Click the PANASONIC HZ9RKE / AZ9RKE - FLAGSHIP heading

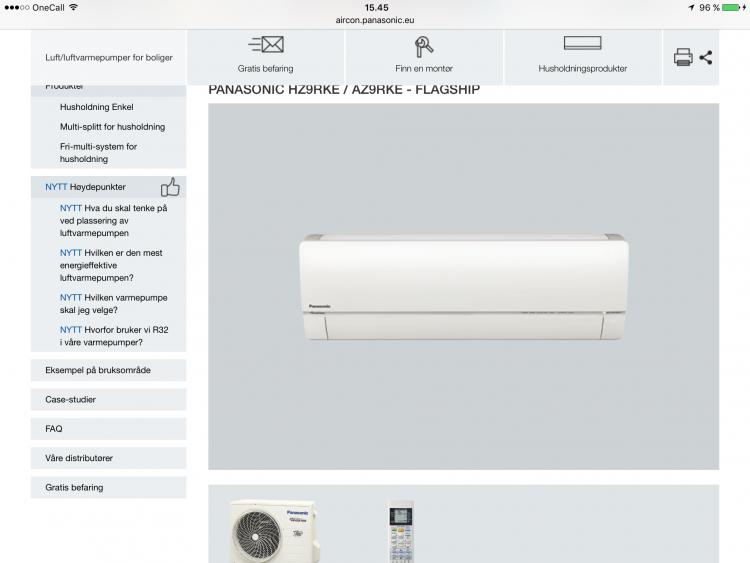344,89
